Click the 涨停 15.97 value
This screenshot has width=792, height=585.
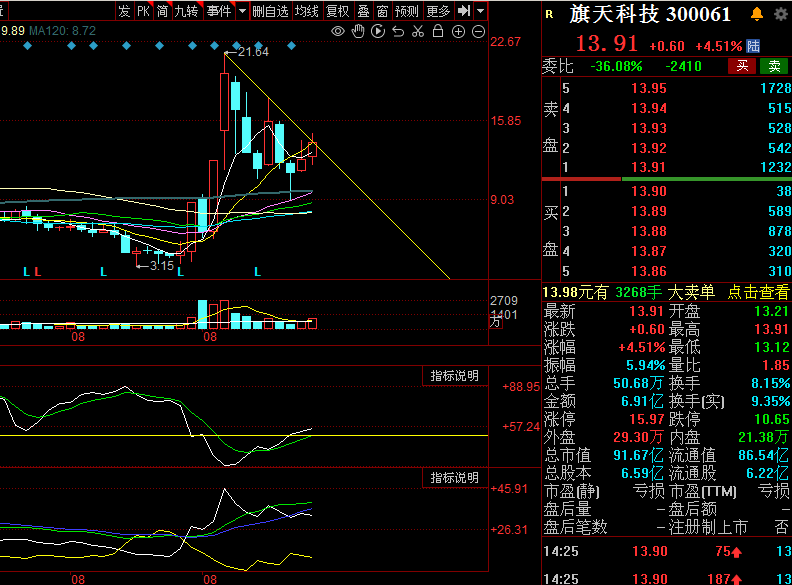pos(647,419)
